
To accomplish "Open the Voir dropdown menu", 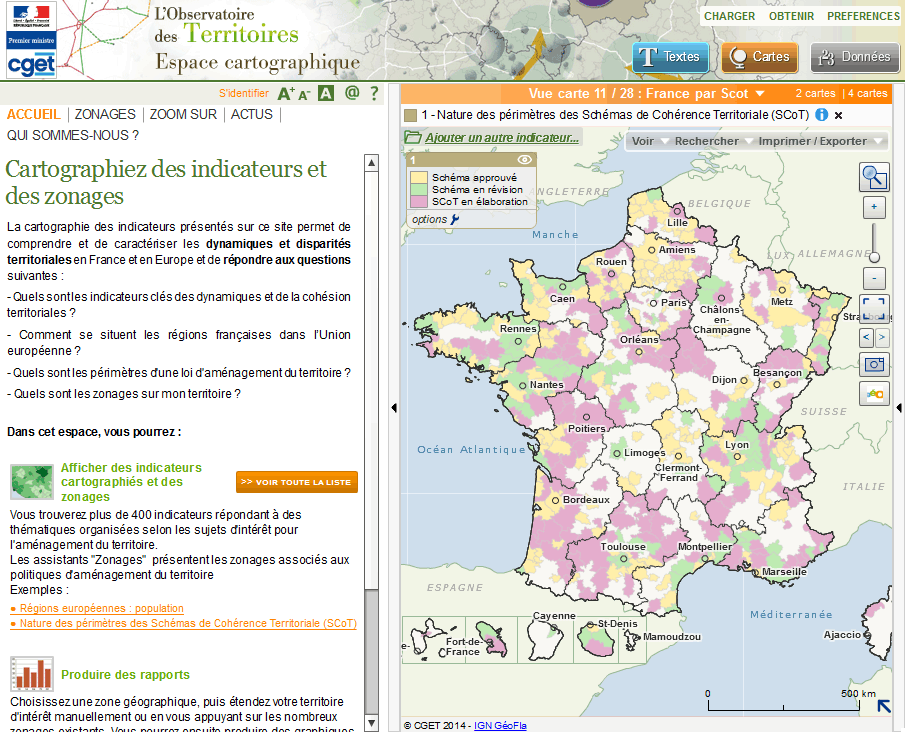I will tap(649, 141).
